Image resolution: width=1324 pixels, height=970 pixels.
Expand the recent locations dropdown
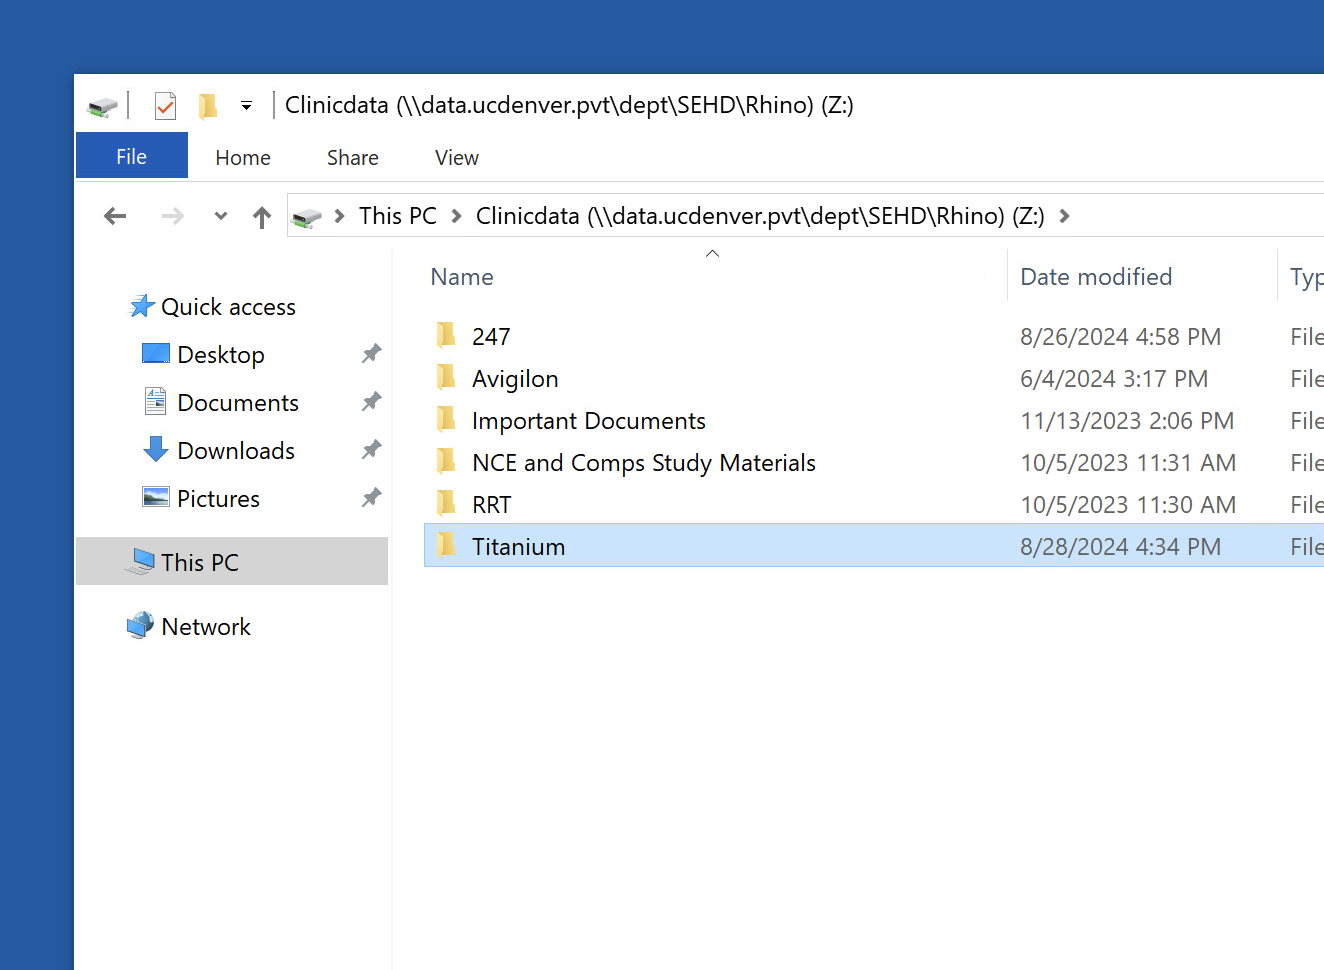(221, 216)
